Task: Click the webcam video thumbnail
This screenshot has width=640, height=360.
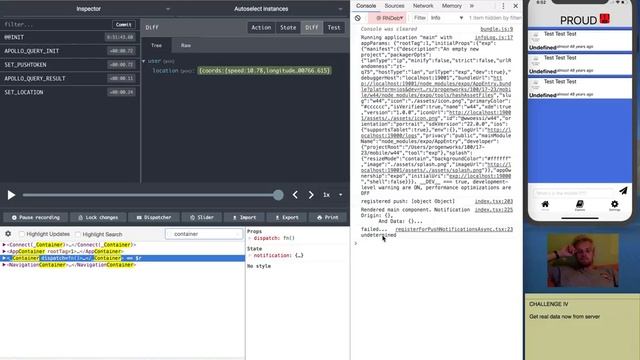Action: [582, 260]
